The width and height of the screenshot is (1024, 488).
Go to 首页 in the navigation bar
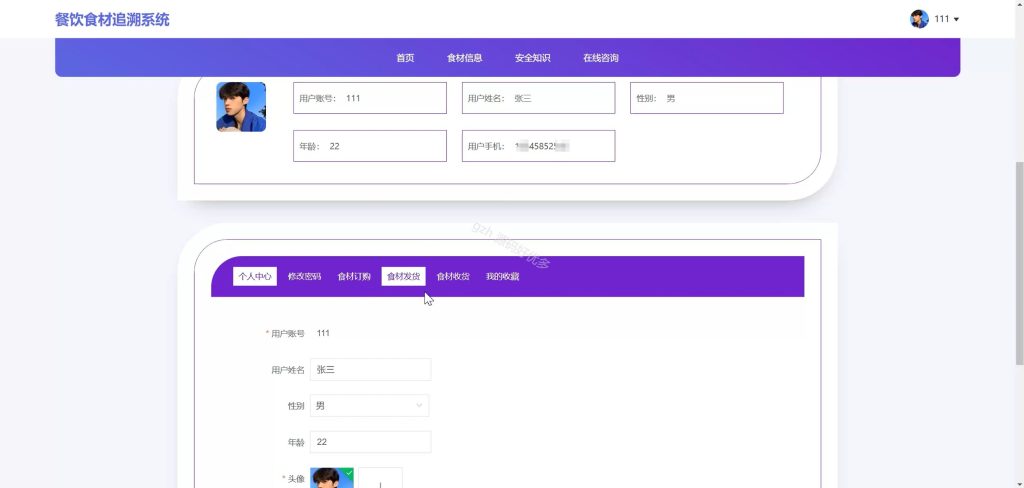click(405, 57)
